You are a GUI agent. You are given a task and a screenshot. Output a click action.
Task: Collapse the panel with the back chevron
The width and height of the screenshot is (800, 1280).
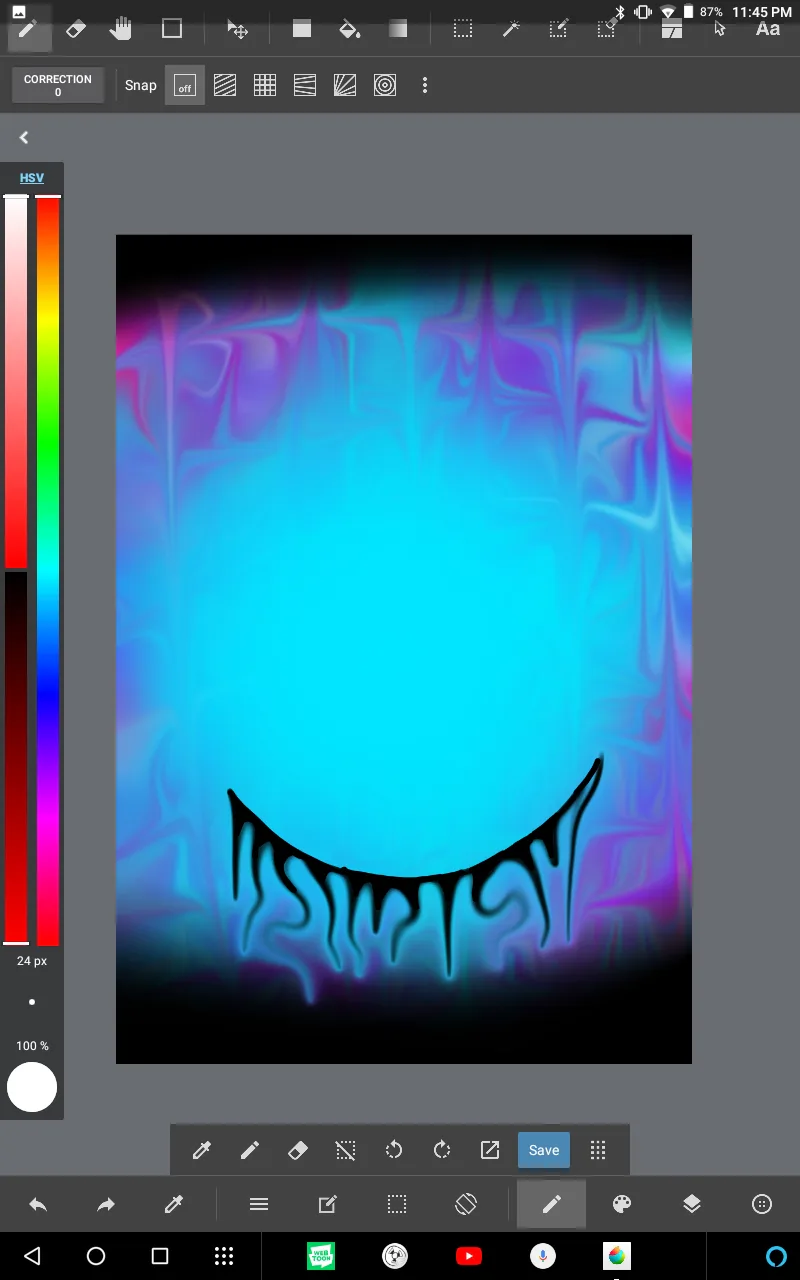point(24,138)
